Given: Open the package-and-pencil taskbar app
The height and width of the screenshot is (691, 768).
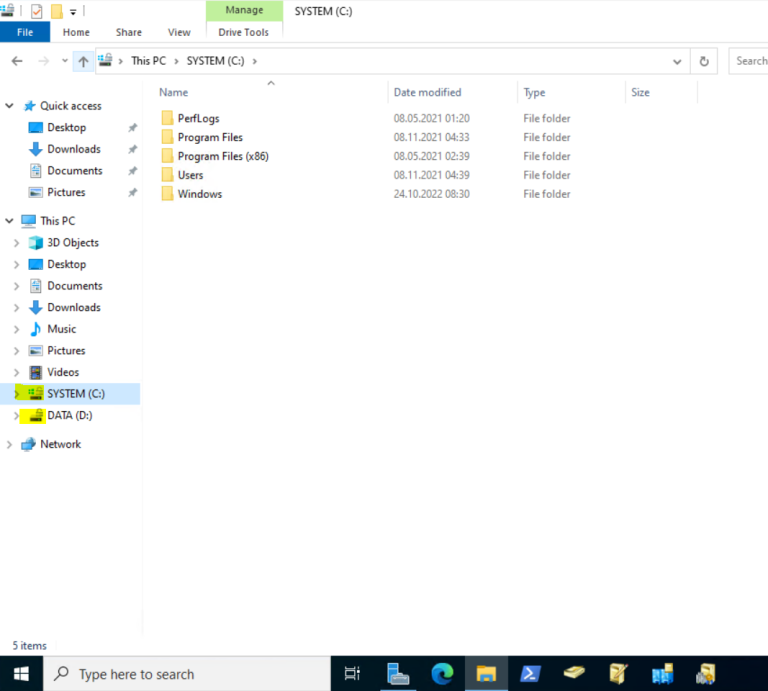Looking at the screenshot, I should [x=618, y=674].
